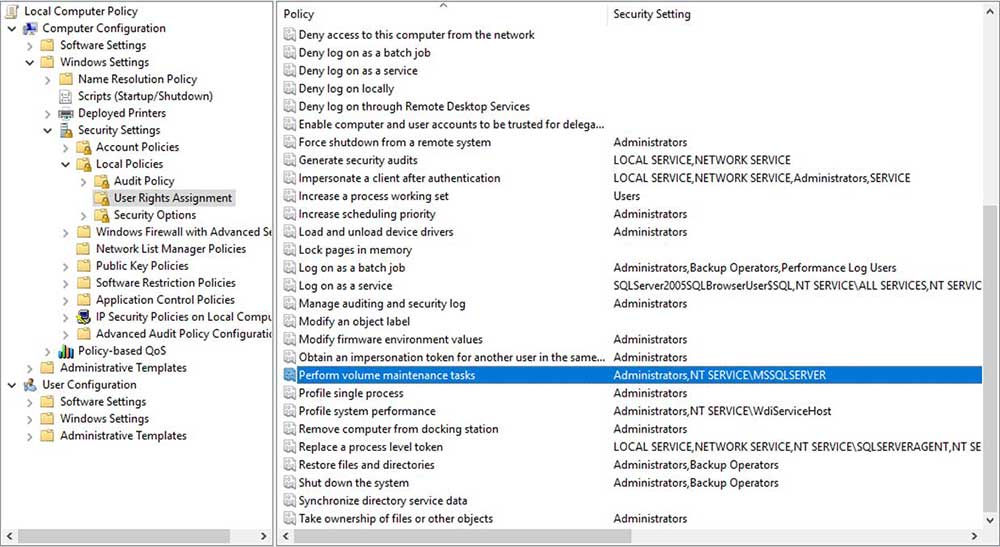Click the icon beside Replace a process level token
Viewport: 1000px width, 547px height.
(290, 447)
